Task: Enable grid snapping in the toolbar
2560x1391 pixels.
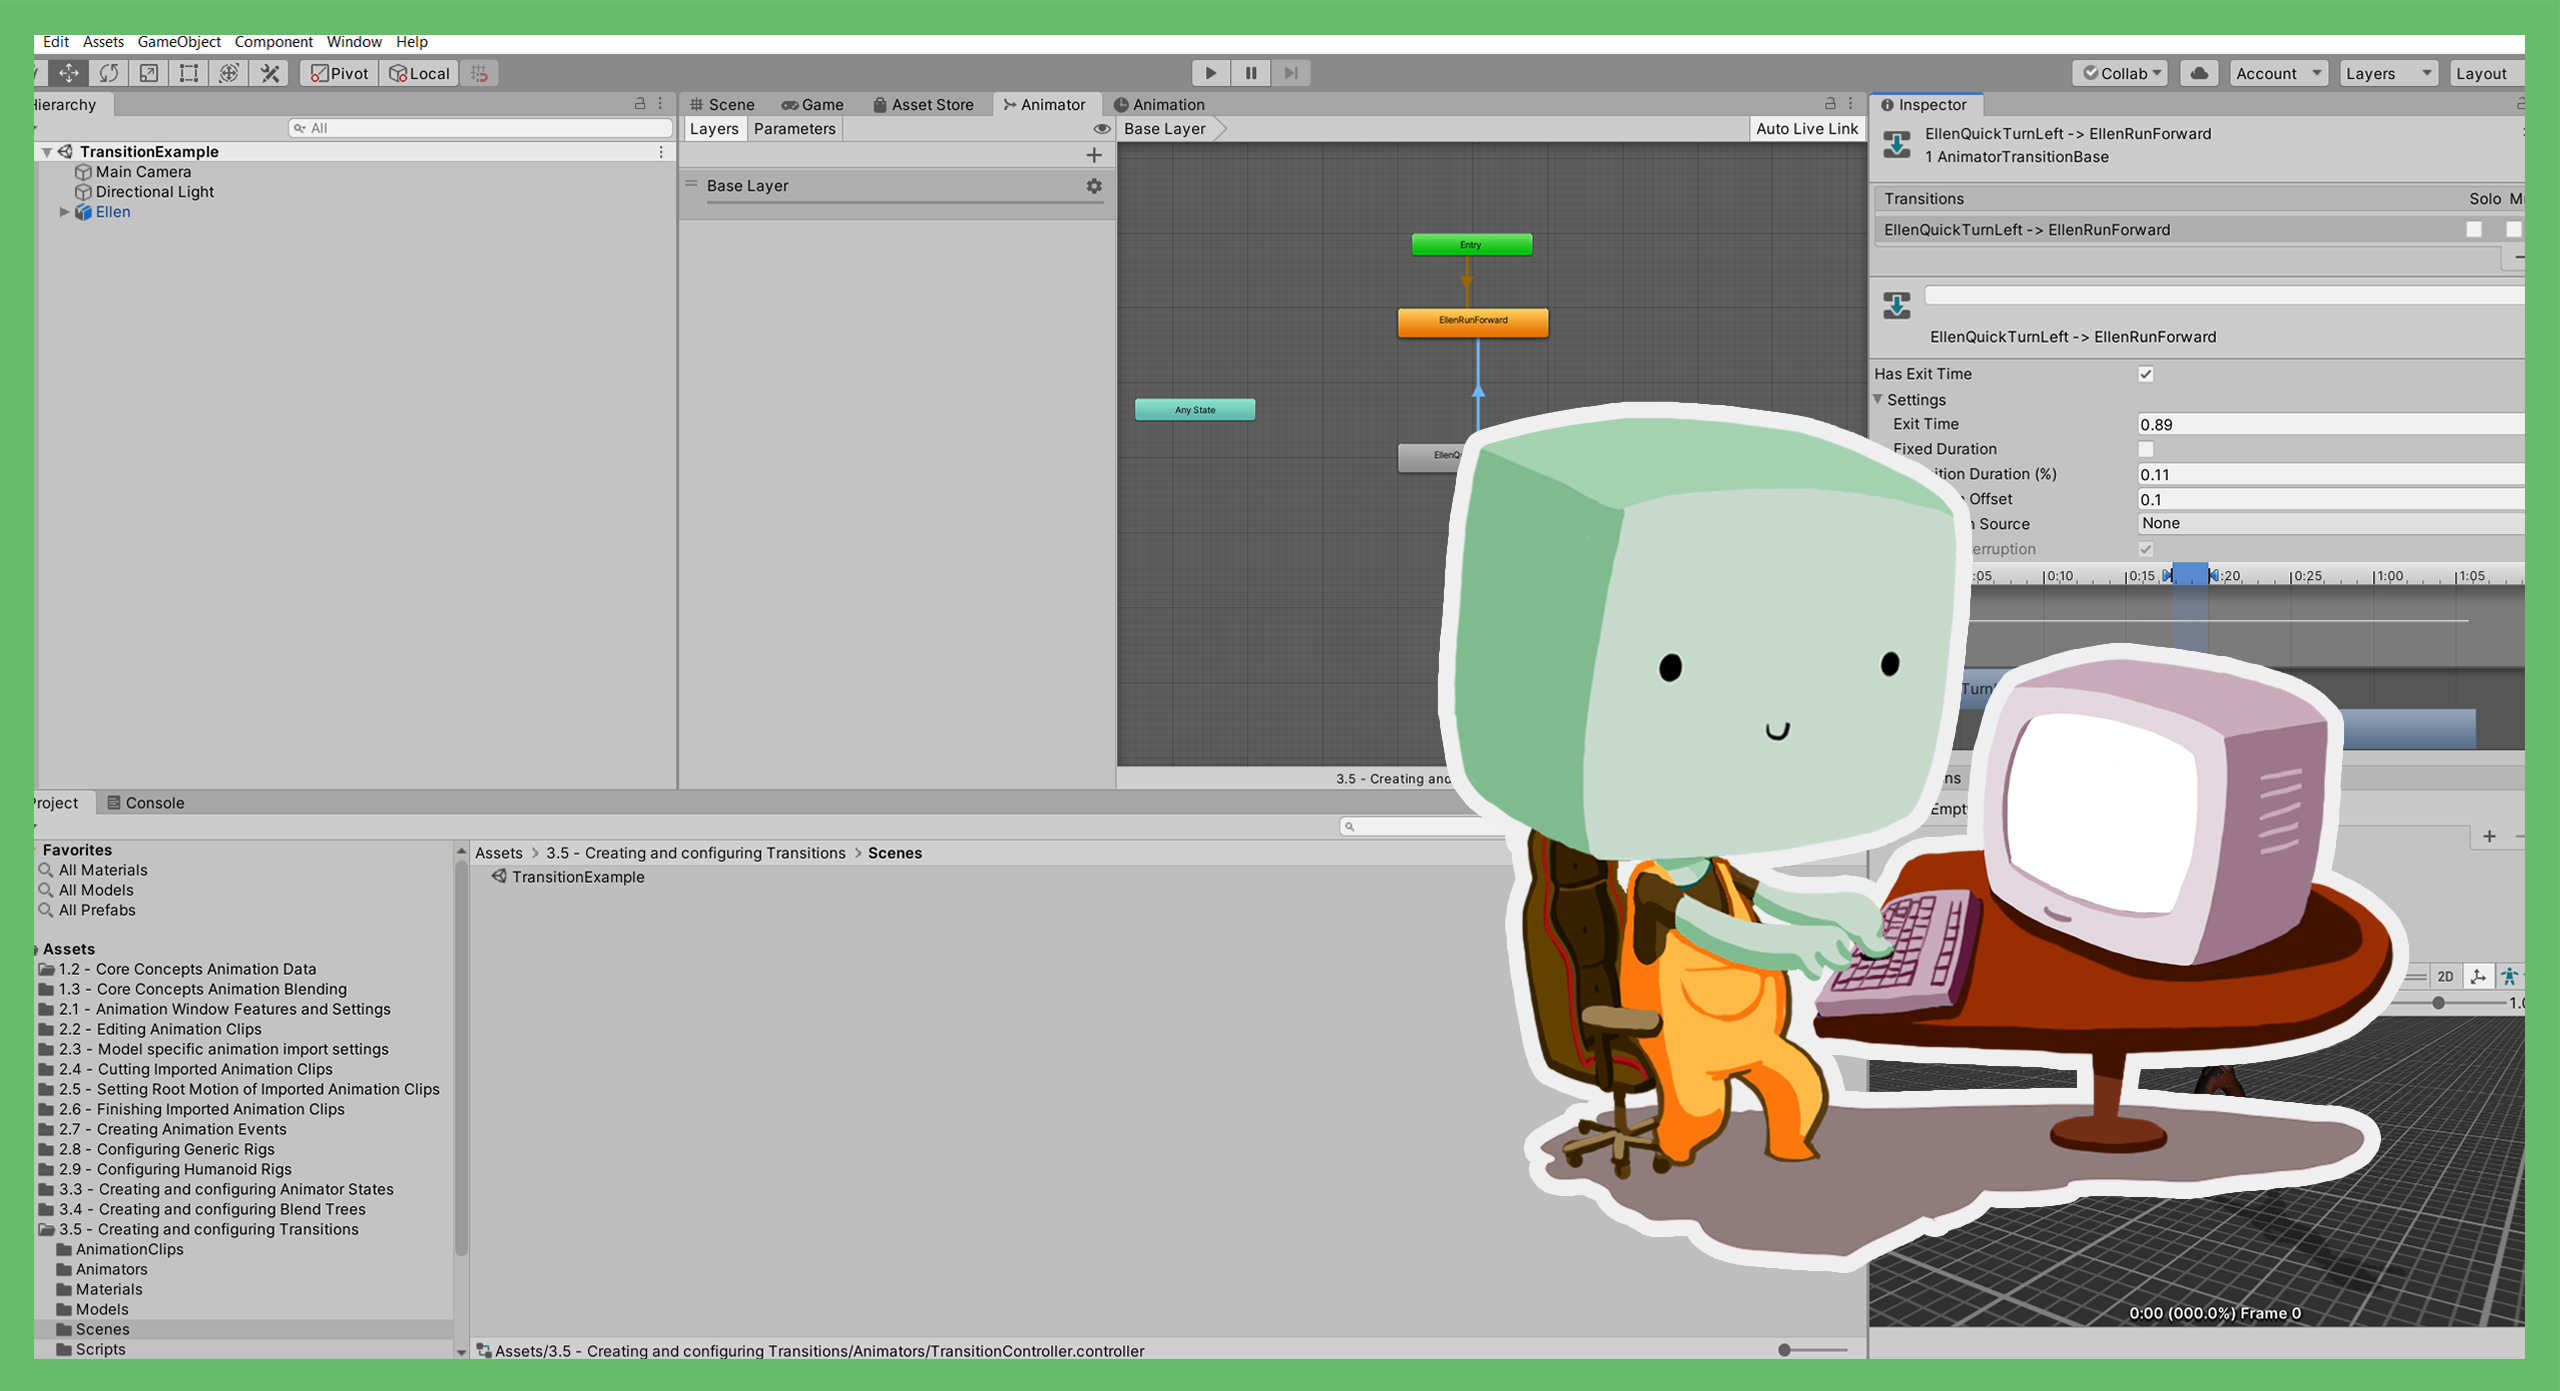Action: point(479,72)
